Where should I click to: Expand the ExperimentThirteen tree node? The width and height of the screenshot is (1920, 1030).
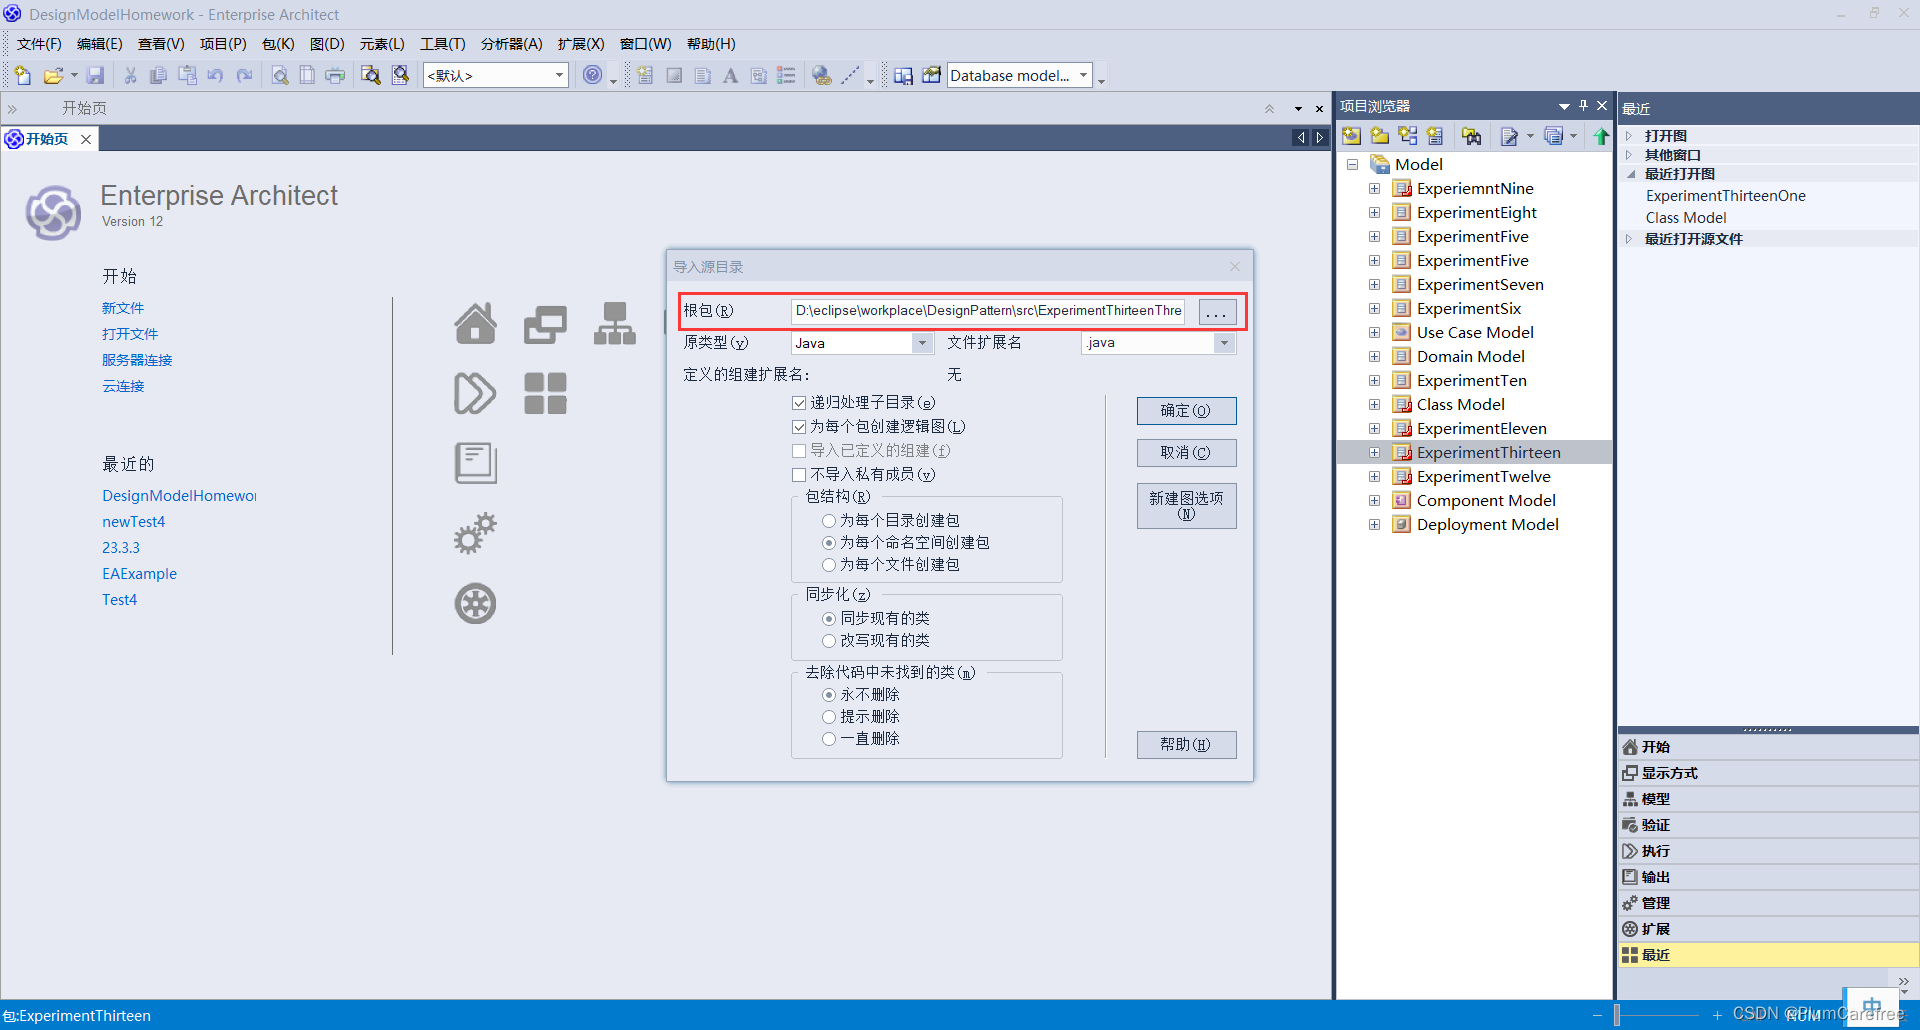[x=1374, y=452]
